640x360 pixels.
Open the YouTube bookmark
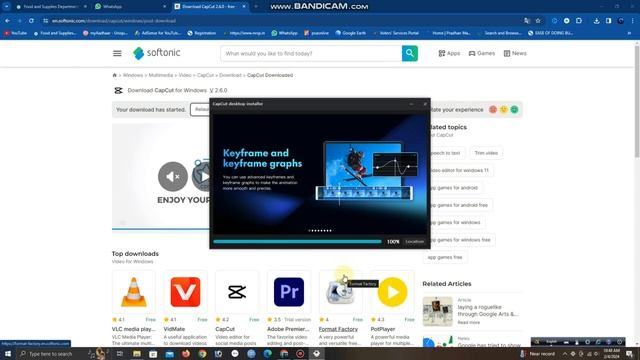point(15,33)
